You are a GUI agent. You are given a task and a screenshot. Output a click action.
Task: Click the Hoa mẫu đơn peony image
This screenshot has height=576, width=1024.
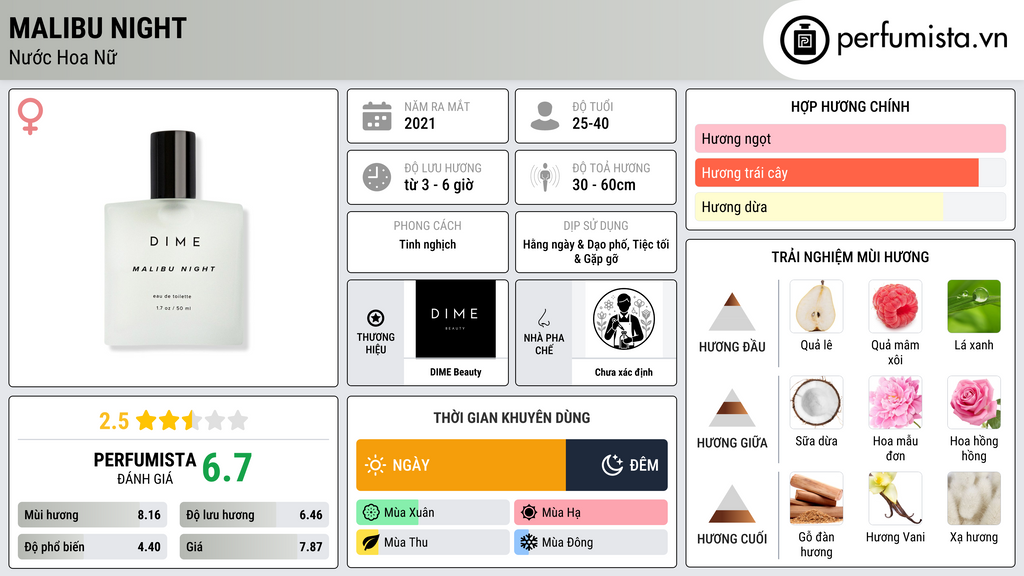[x=895, y=402]
